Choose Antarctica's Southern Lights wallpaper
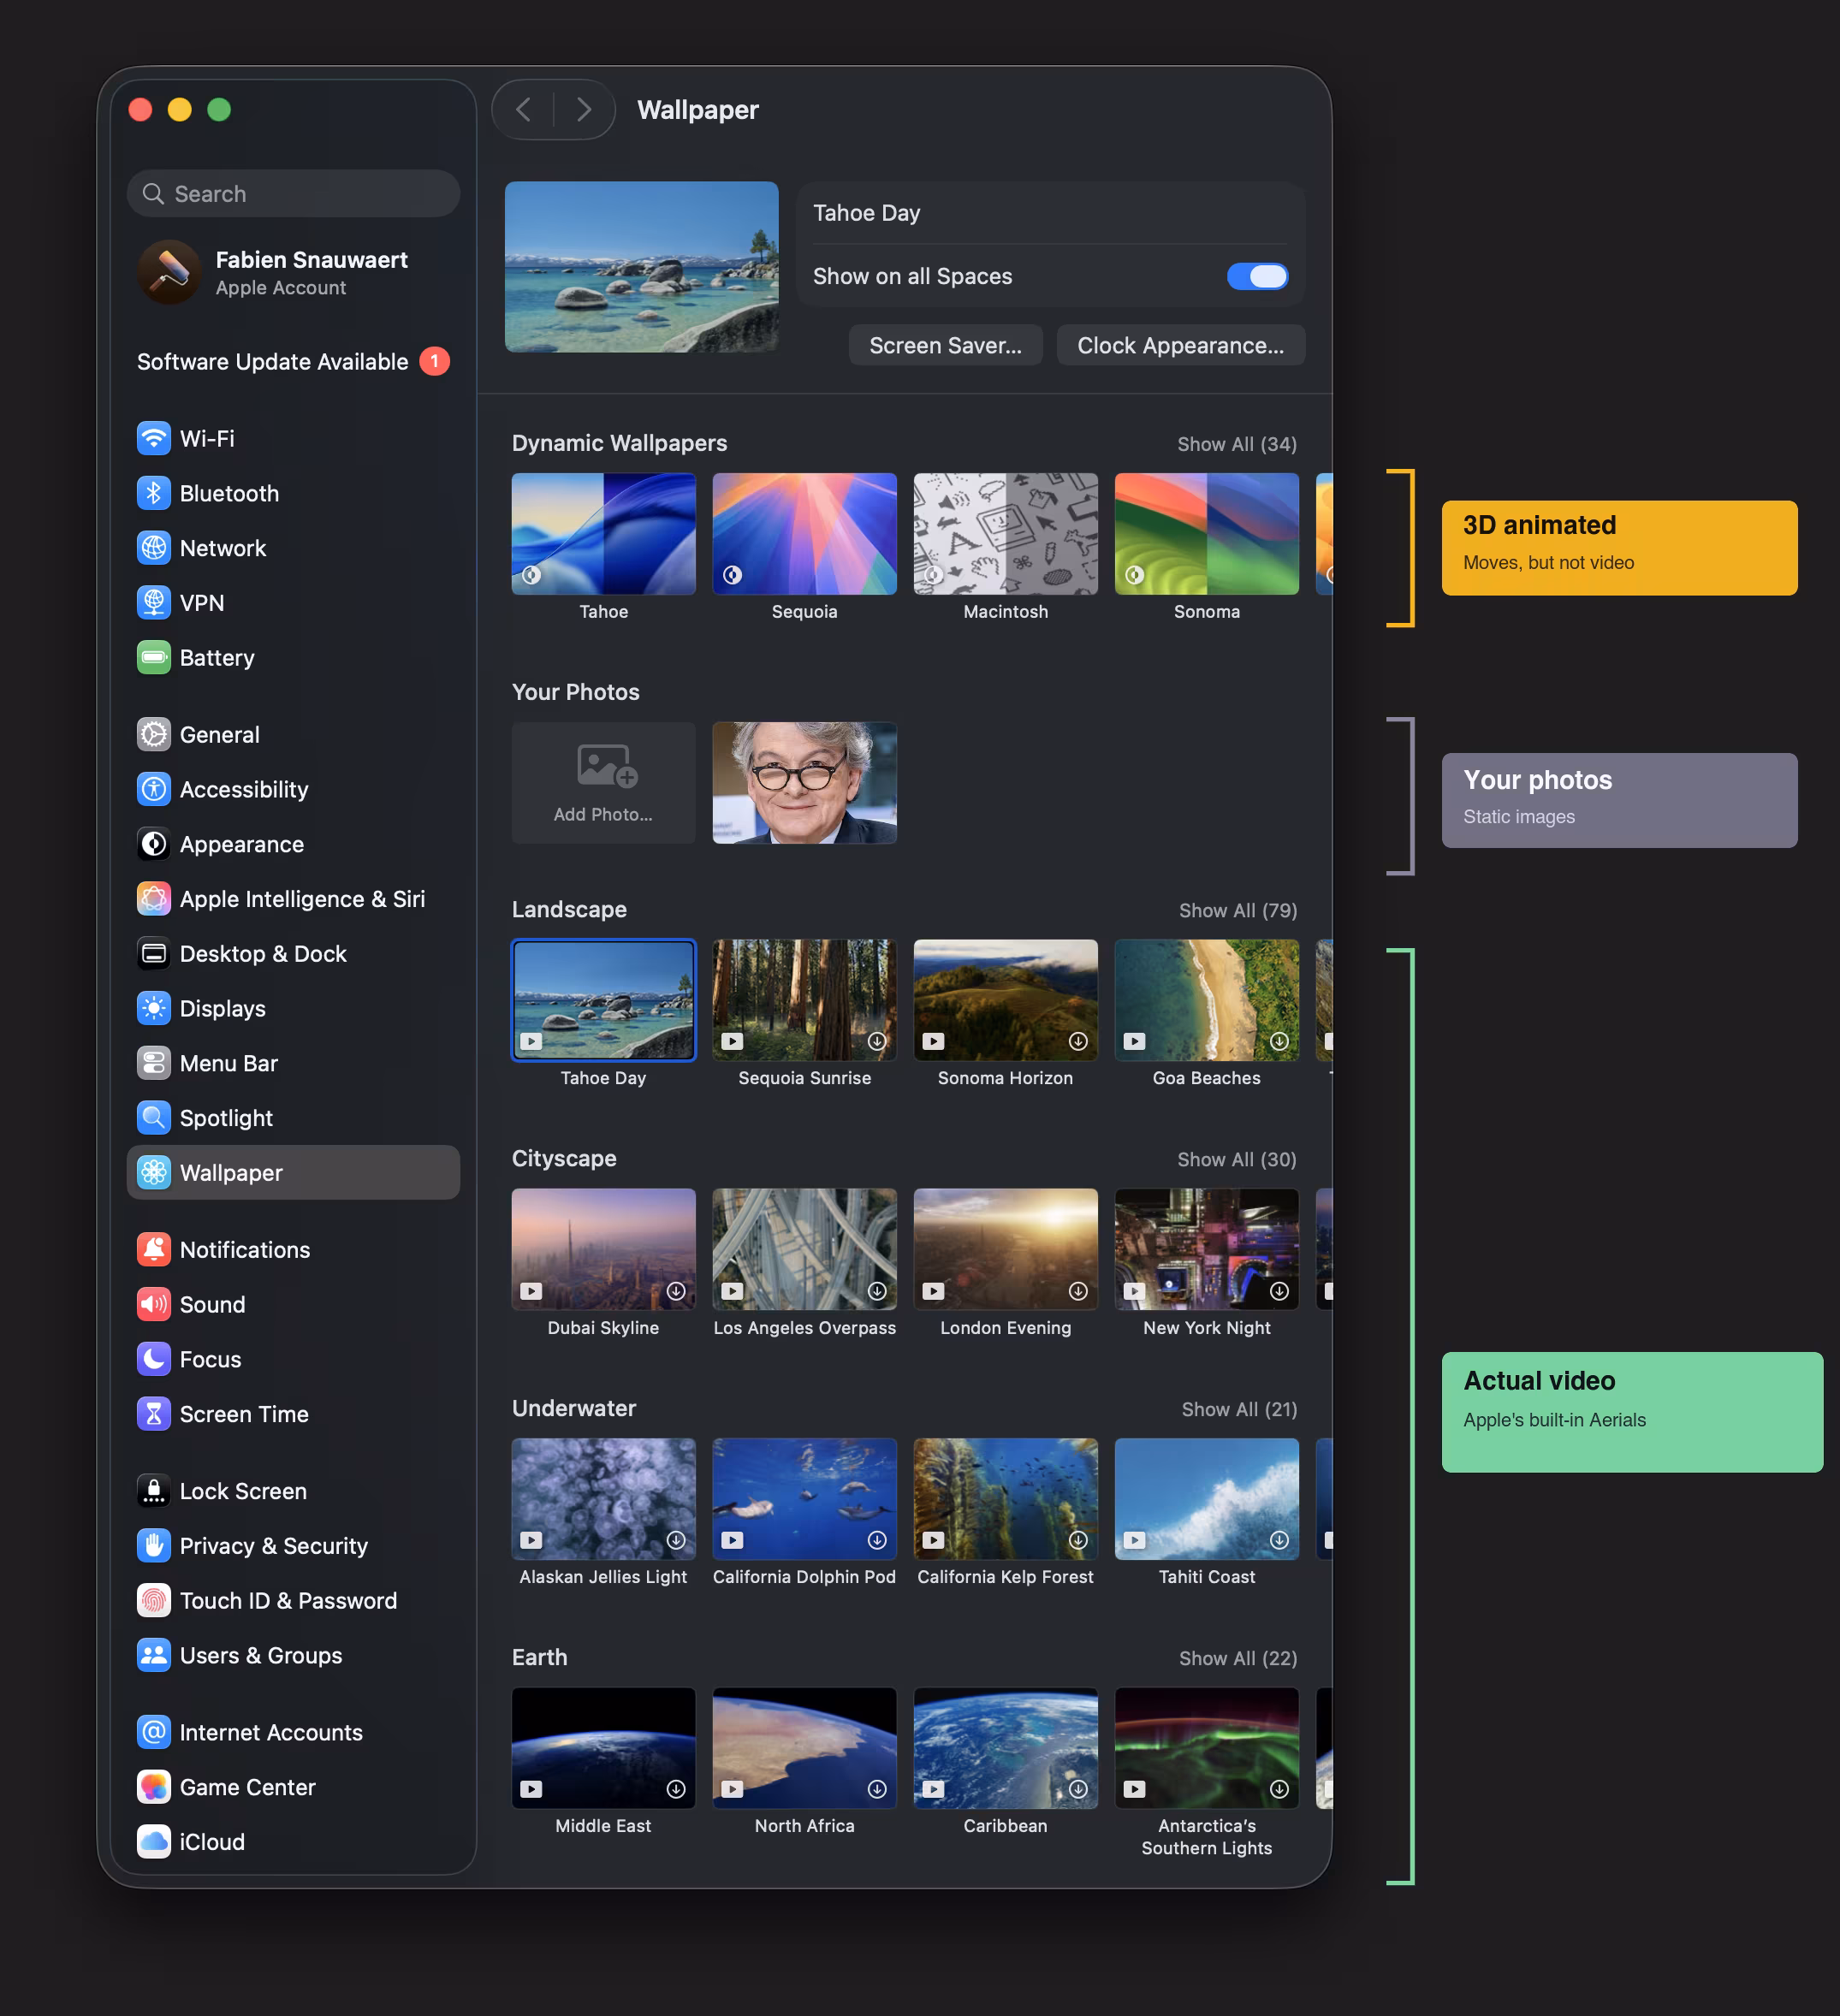Image resolution: width=1840 pixels, height=2016 pixels. pyautogui.click(x=1206, y=1748)
